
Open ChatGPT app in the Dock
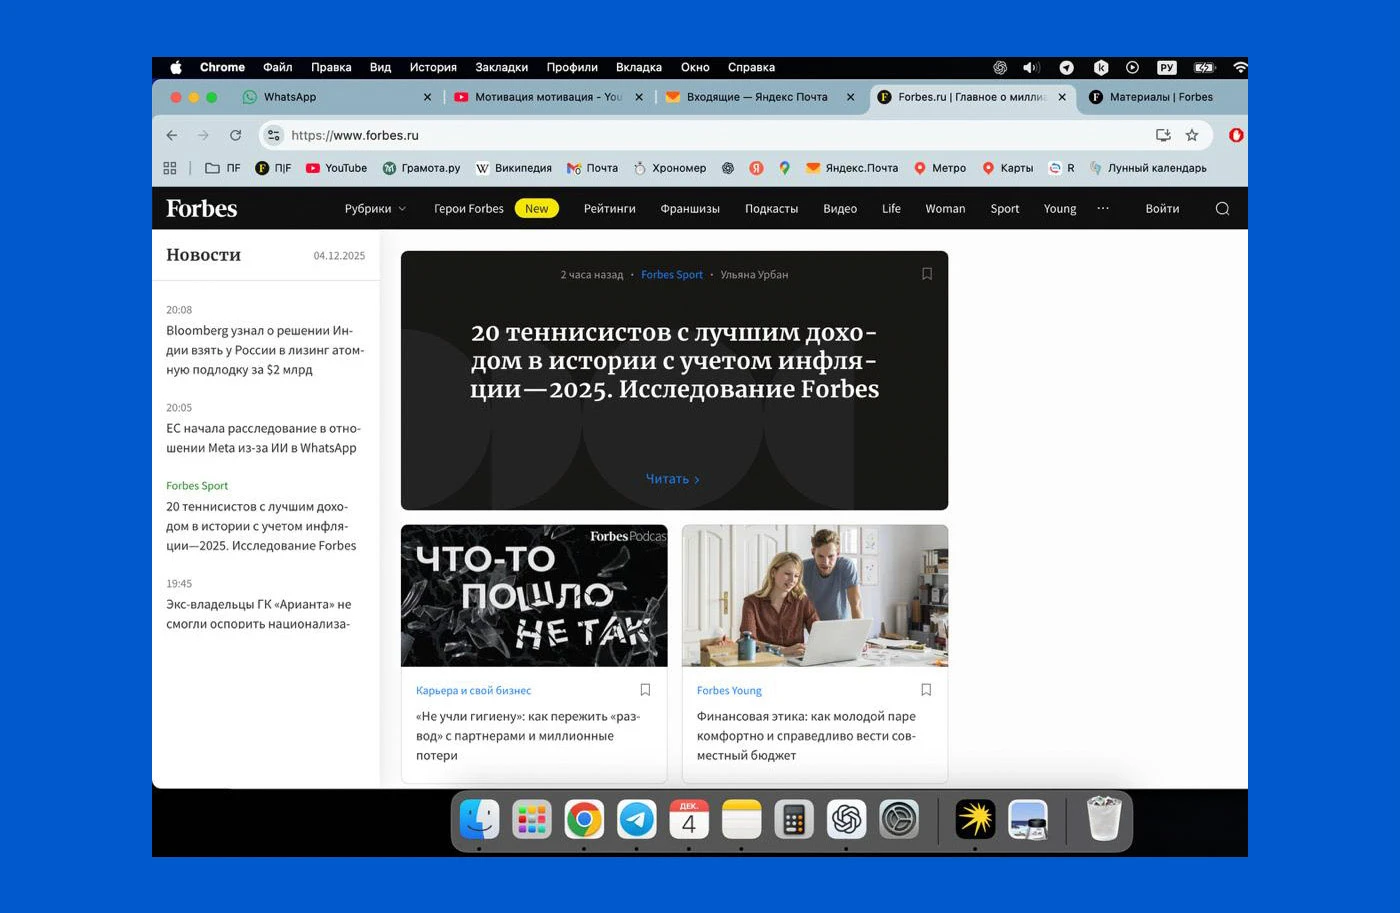tap(846, 820)
